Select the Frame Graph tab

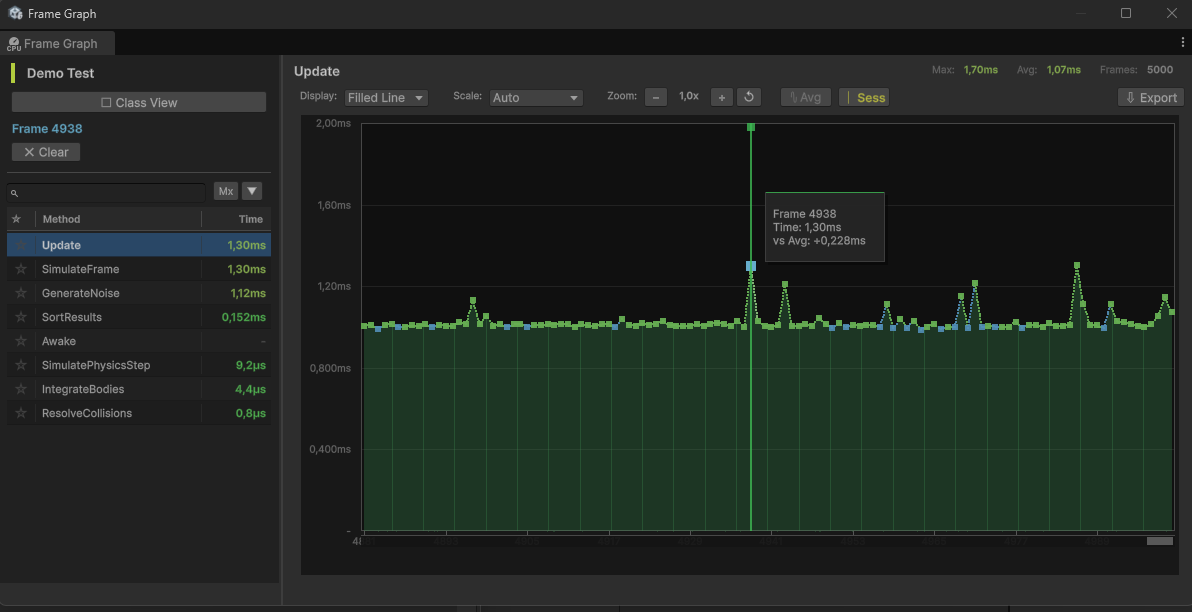[x=58, y=43]
